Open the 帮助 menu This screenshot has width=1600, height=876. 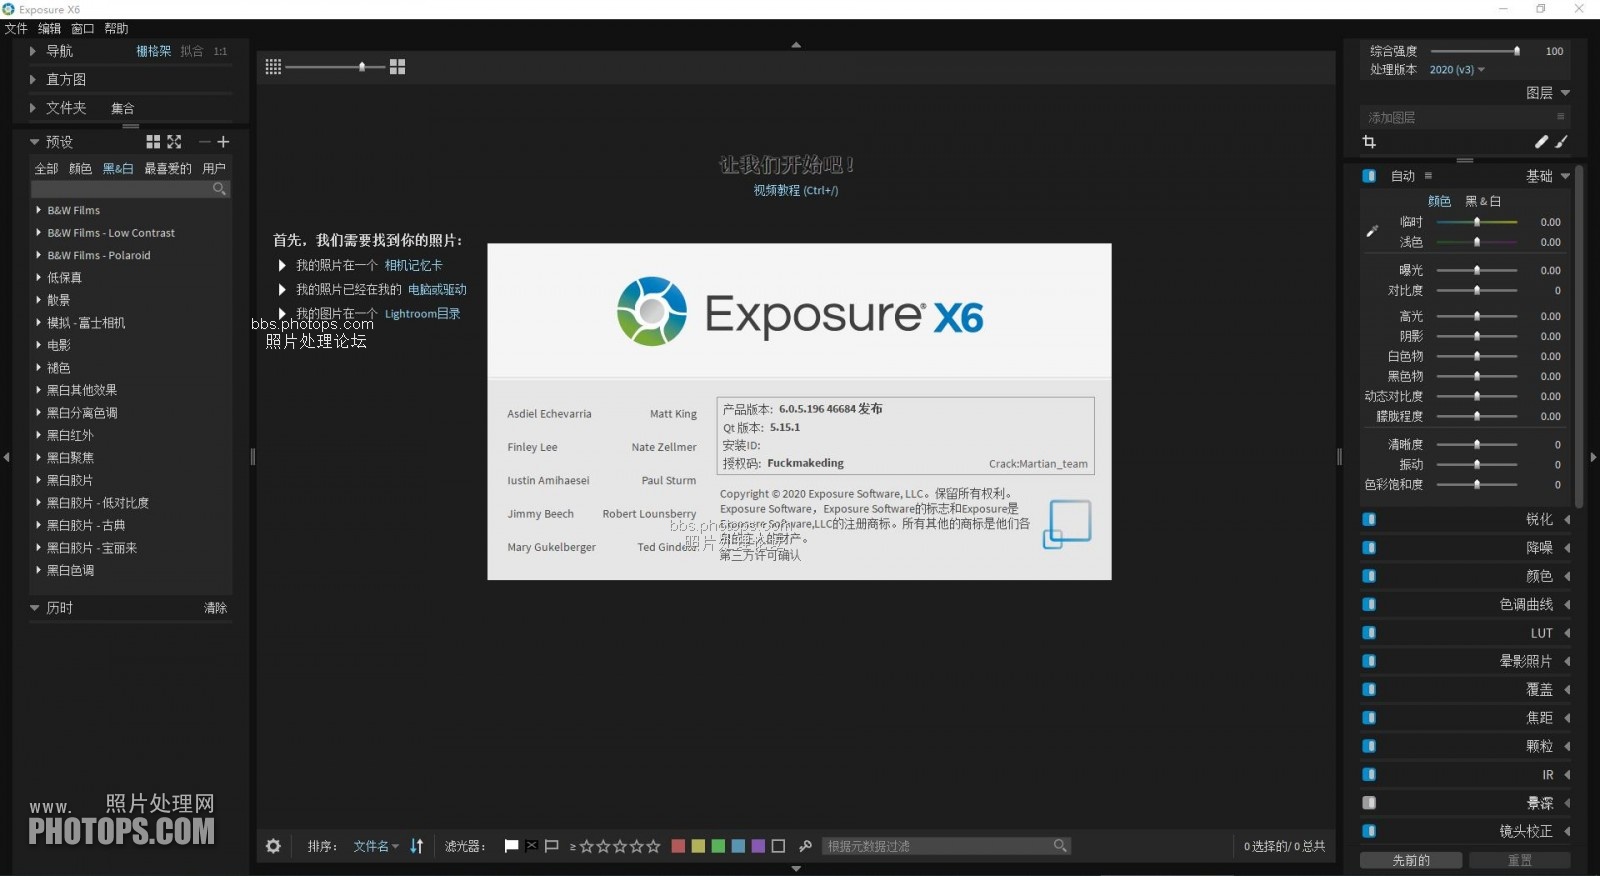pyautogui.click(x=116, y=28)
